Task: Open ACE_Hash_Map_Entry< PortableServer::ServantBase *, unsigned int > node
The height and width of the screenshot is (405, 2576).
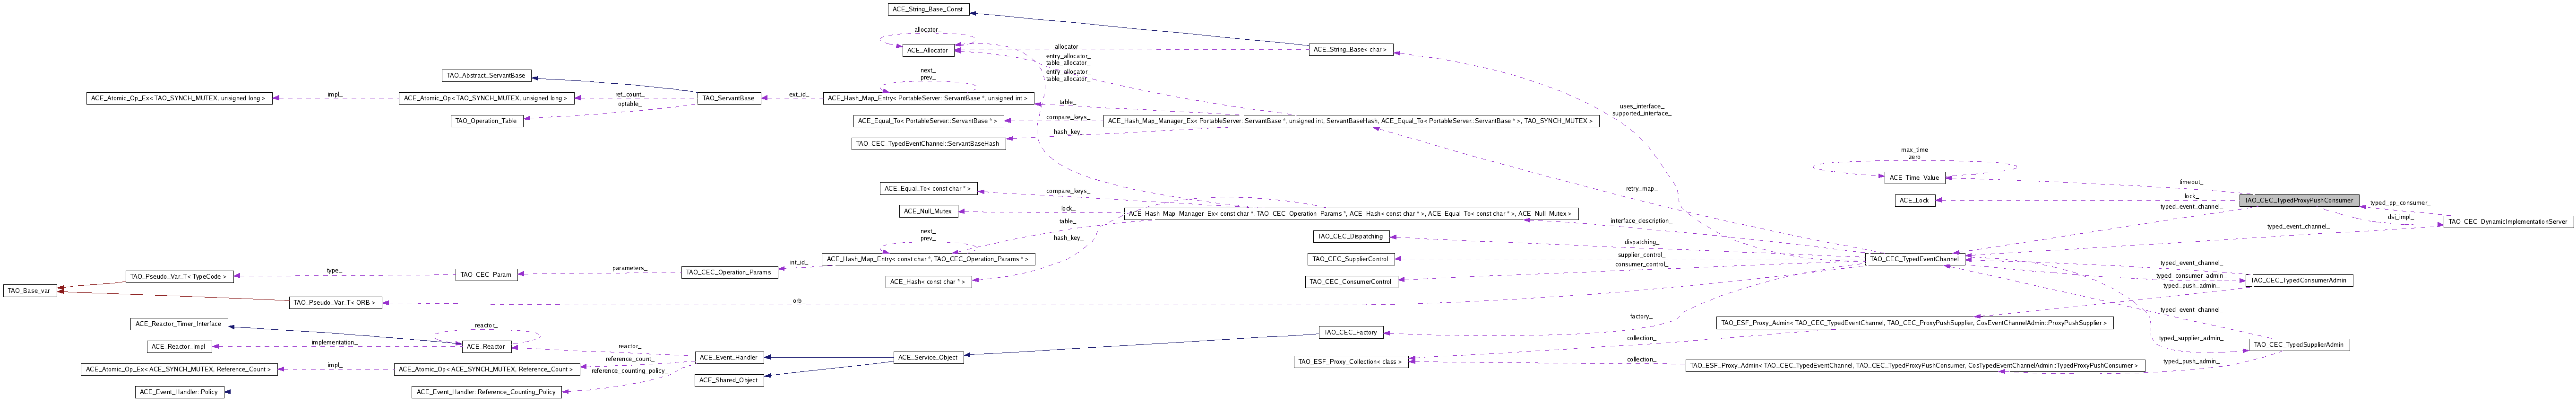Action: click(927, 98)
